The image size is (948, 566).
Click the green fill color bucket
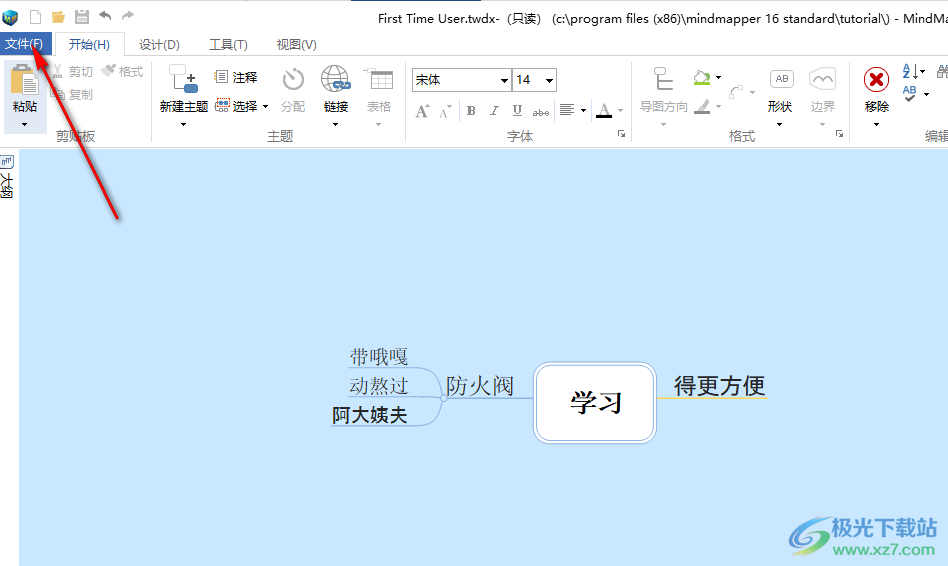click(702, 77)
